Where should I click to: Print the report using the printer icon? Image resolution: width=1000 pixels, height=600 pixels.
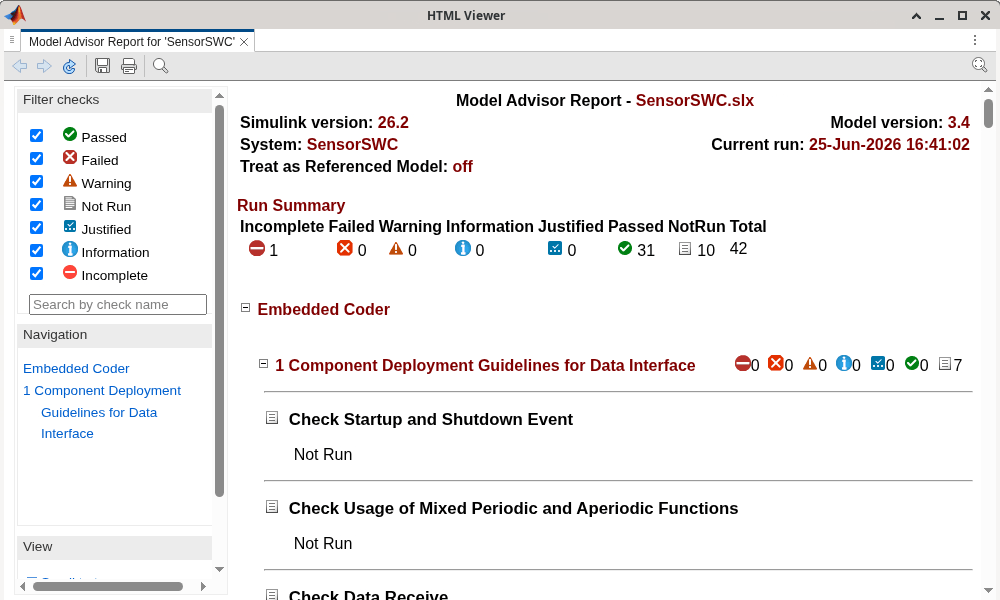pos(129,66)
